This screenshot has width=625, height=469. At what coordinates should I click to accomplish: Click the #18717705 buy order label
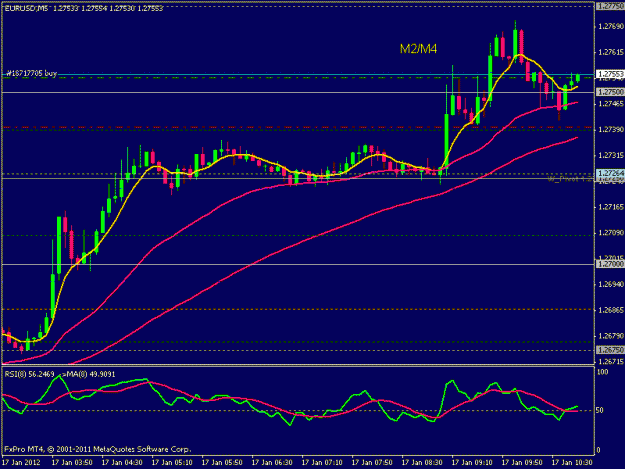(x=32, y=73)
